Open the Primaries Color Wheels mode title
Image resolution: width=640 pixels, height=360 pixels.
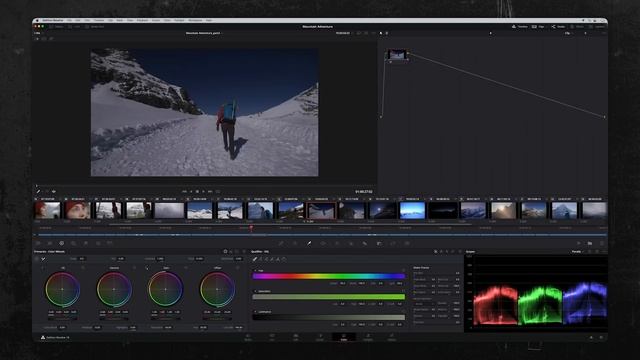click(49, 251)
